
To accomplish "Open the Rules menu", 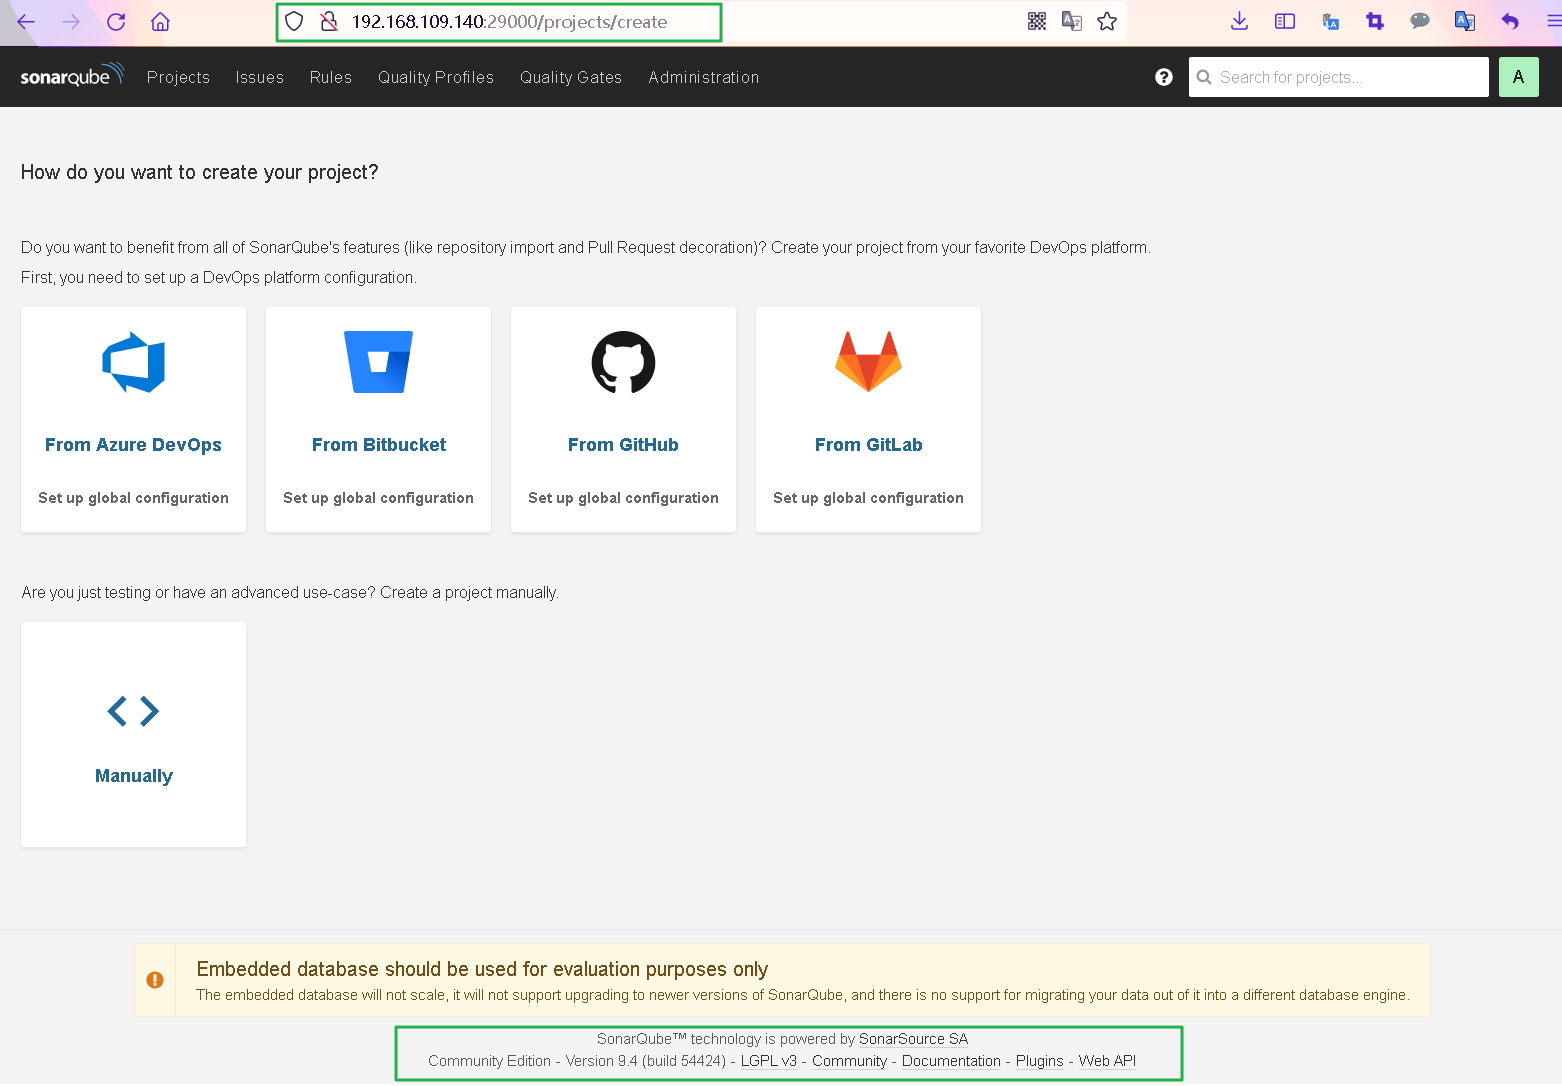I will pos(331,77).
